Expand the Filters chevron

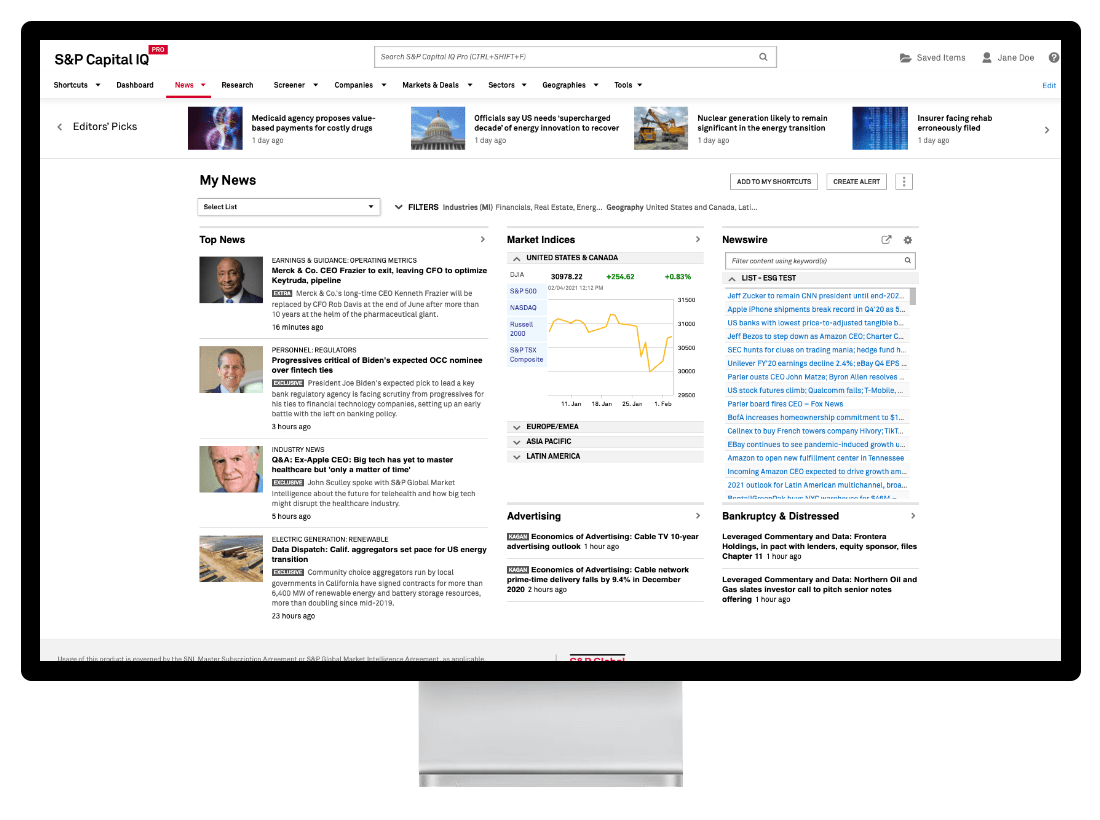399,207
